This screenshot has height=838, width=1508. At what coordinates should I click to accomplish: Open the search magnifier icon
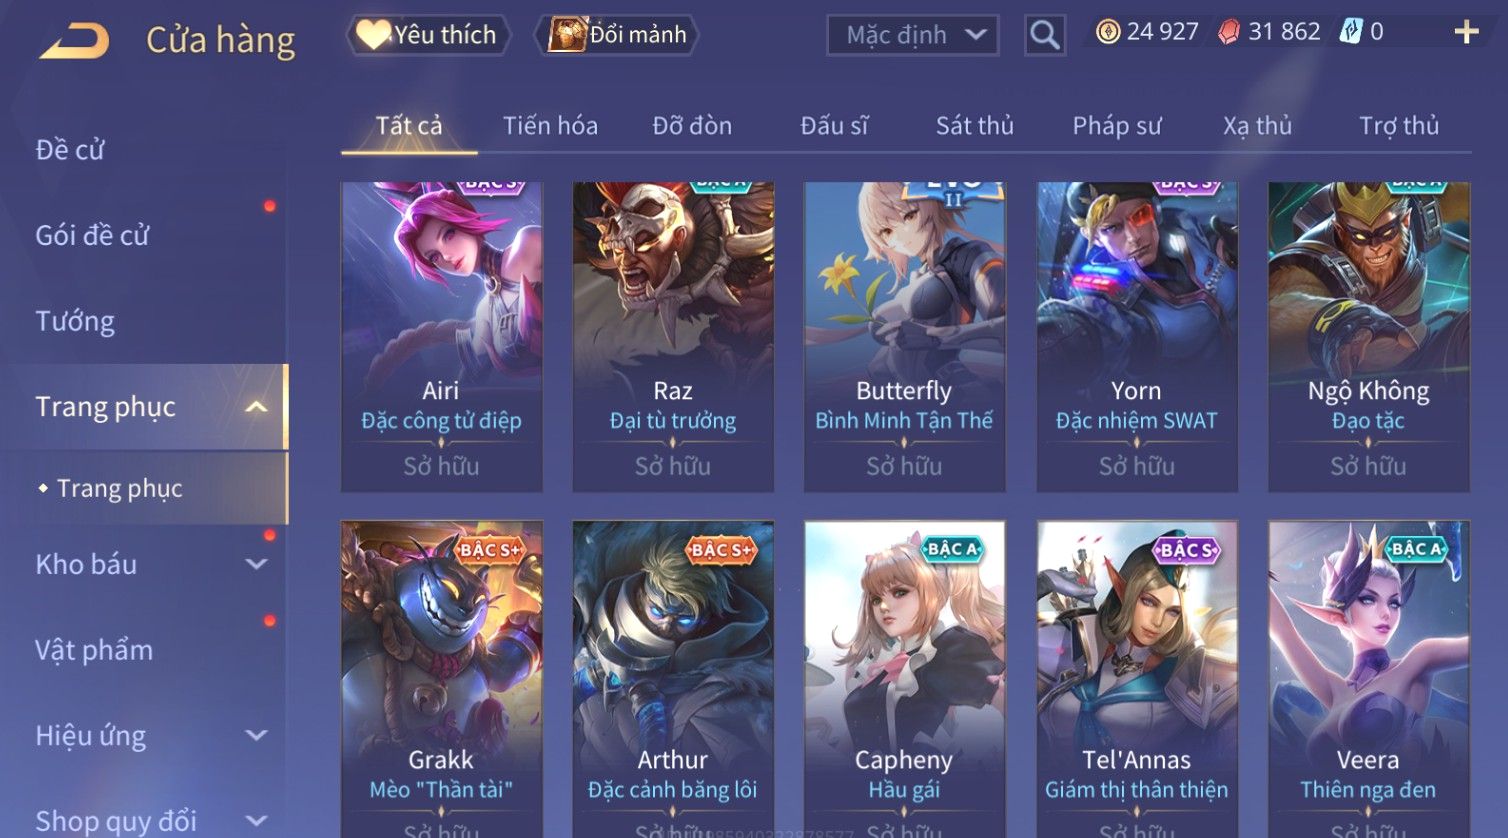pos(1045,35)
